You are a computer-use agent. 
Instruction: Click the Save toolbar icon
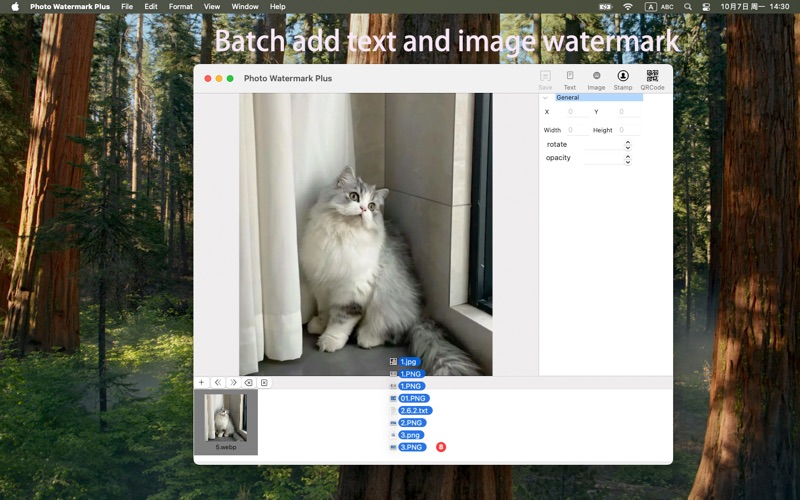[x=545, y=80]
